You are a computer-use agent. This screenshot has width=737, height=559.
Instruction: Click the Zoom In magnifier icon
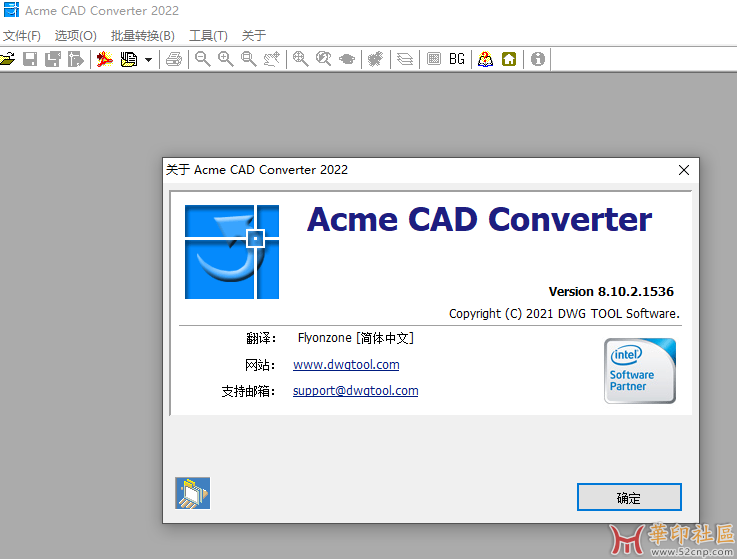pyautogui.click(x=226, y=59)
